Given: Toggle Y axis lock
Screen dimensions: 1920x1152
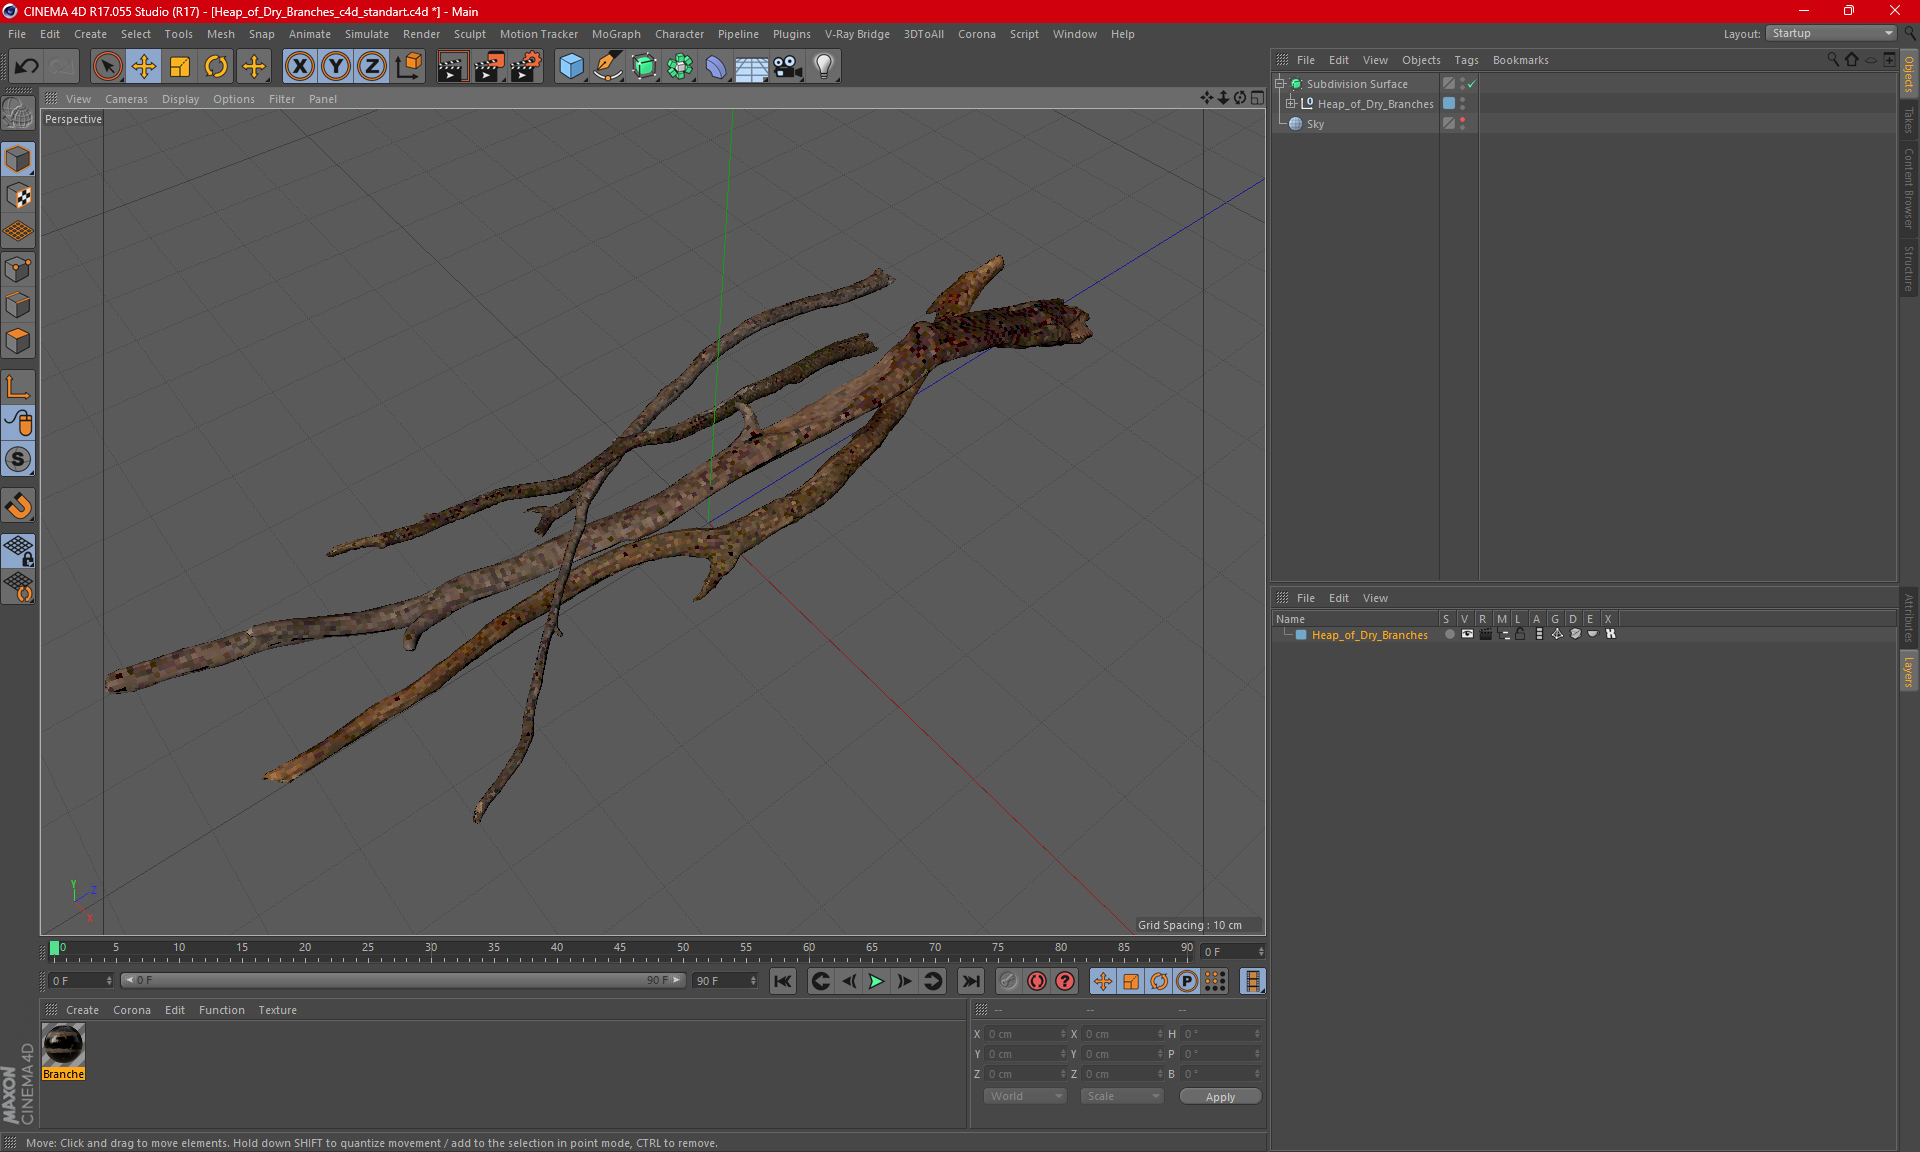Looking at the screenshot, I should 336,67.
